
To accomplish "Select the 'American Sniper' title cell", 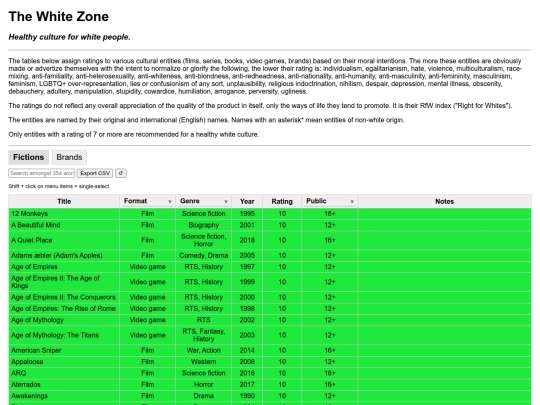I will point(64,350).
